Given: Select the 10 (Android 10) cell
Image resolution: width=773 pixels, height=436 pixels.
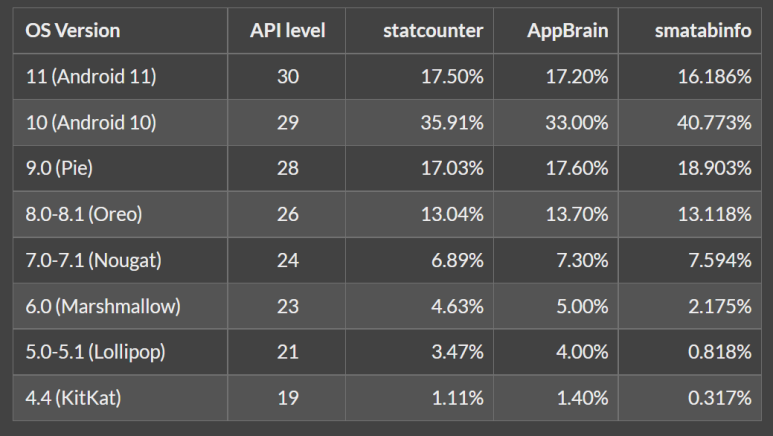Looking at the screenshot, I should point(91,122).
